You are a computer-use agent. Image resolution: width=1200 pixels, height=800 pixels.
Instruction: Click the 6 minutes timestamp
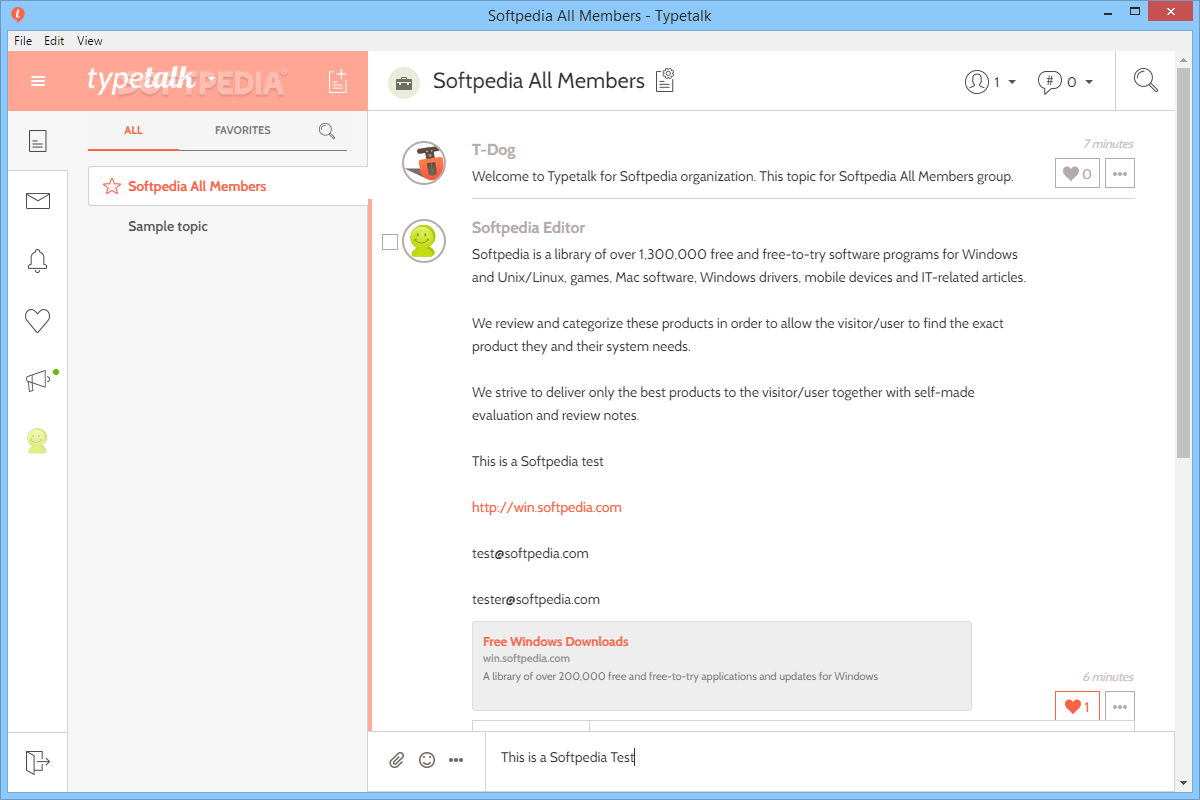pos(1108,677)
